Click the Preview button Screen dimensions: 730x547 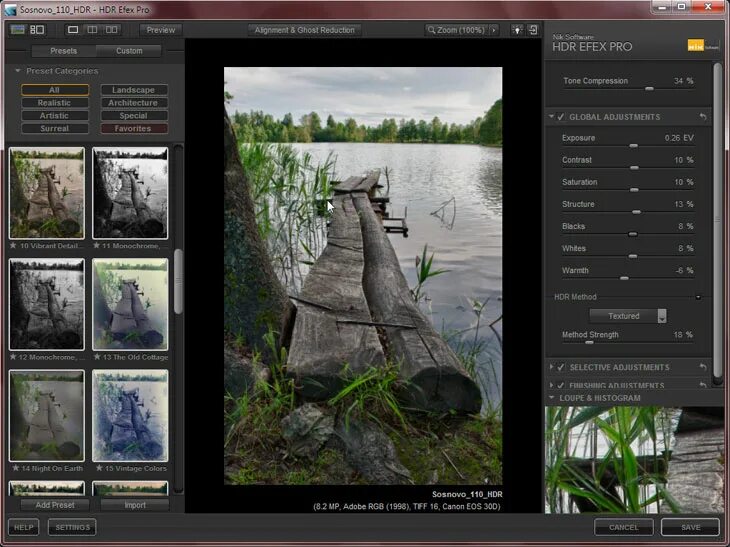161,30
